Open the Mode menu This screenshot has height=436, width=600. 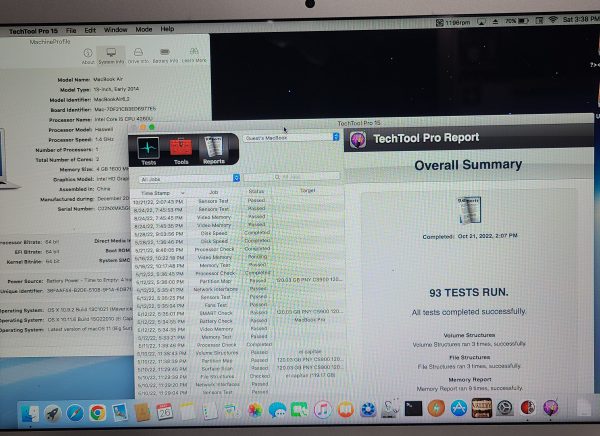pos(144,30)
